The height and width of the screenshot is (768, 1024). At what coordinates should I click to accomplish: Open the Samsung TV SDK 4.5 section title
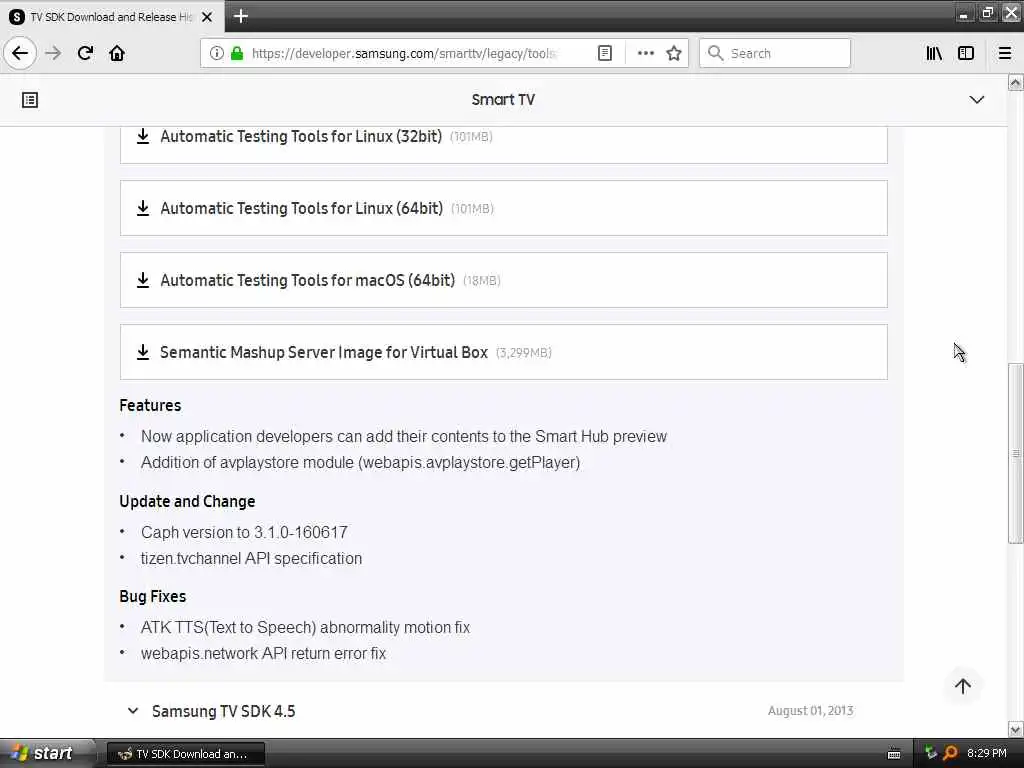click(x=223, y=711)
